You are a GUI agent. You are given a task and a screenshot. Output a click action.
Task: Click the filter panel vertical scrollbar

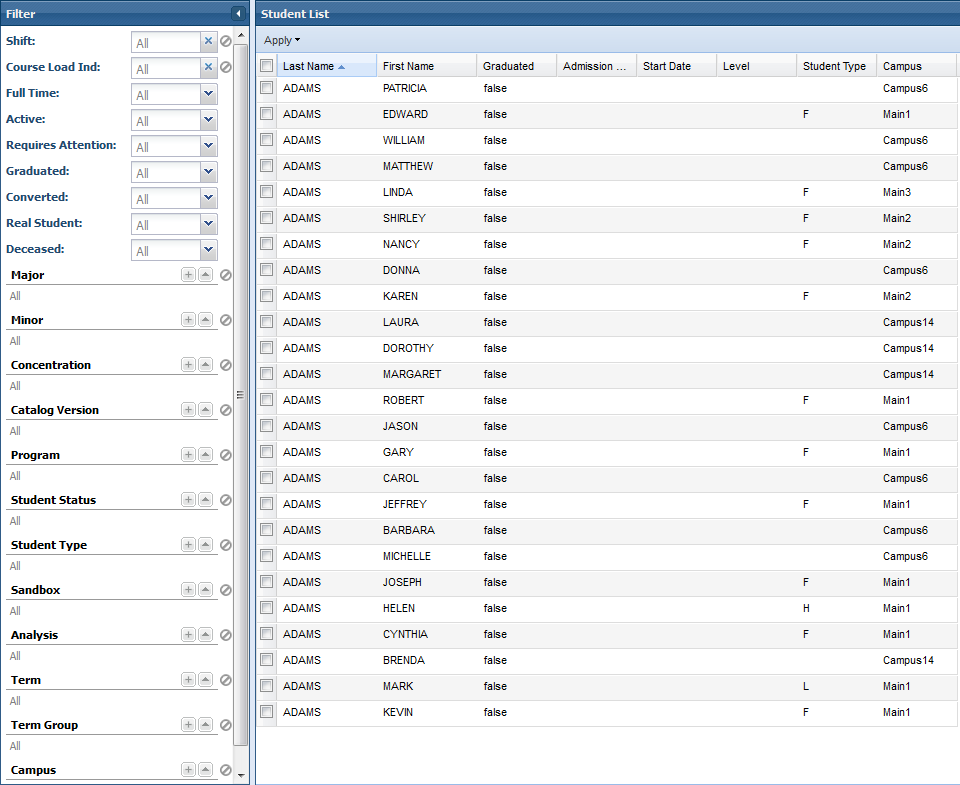(x=241, y=400)
